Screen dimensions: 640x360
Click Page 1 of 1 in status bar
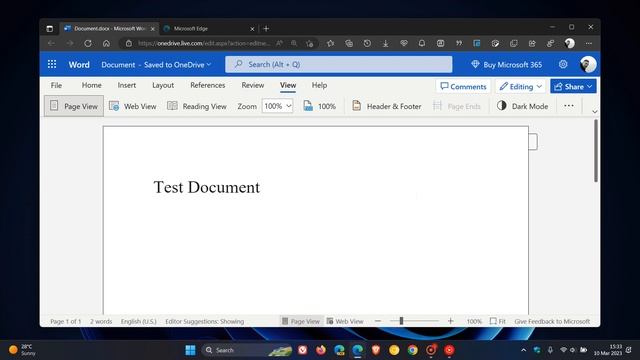[x=66, y=321]
